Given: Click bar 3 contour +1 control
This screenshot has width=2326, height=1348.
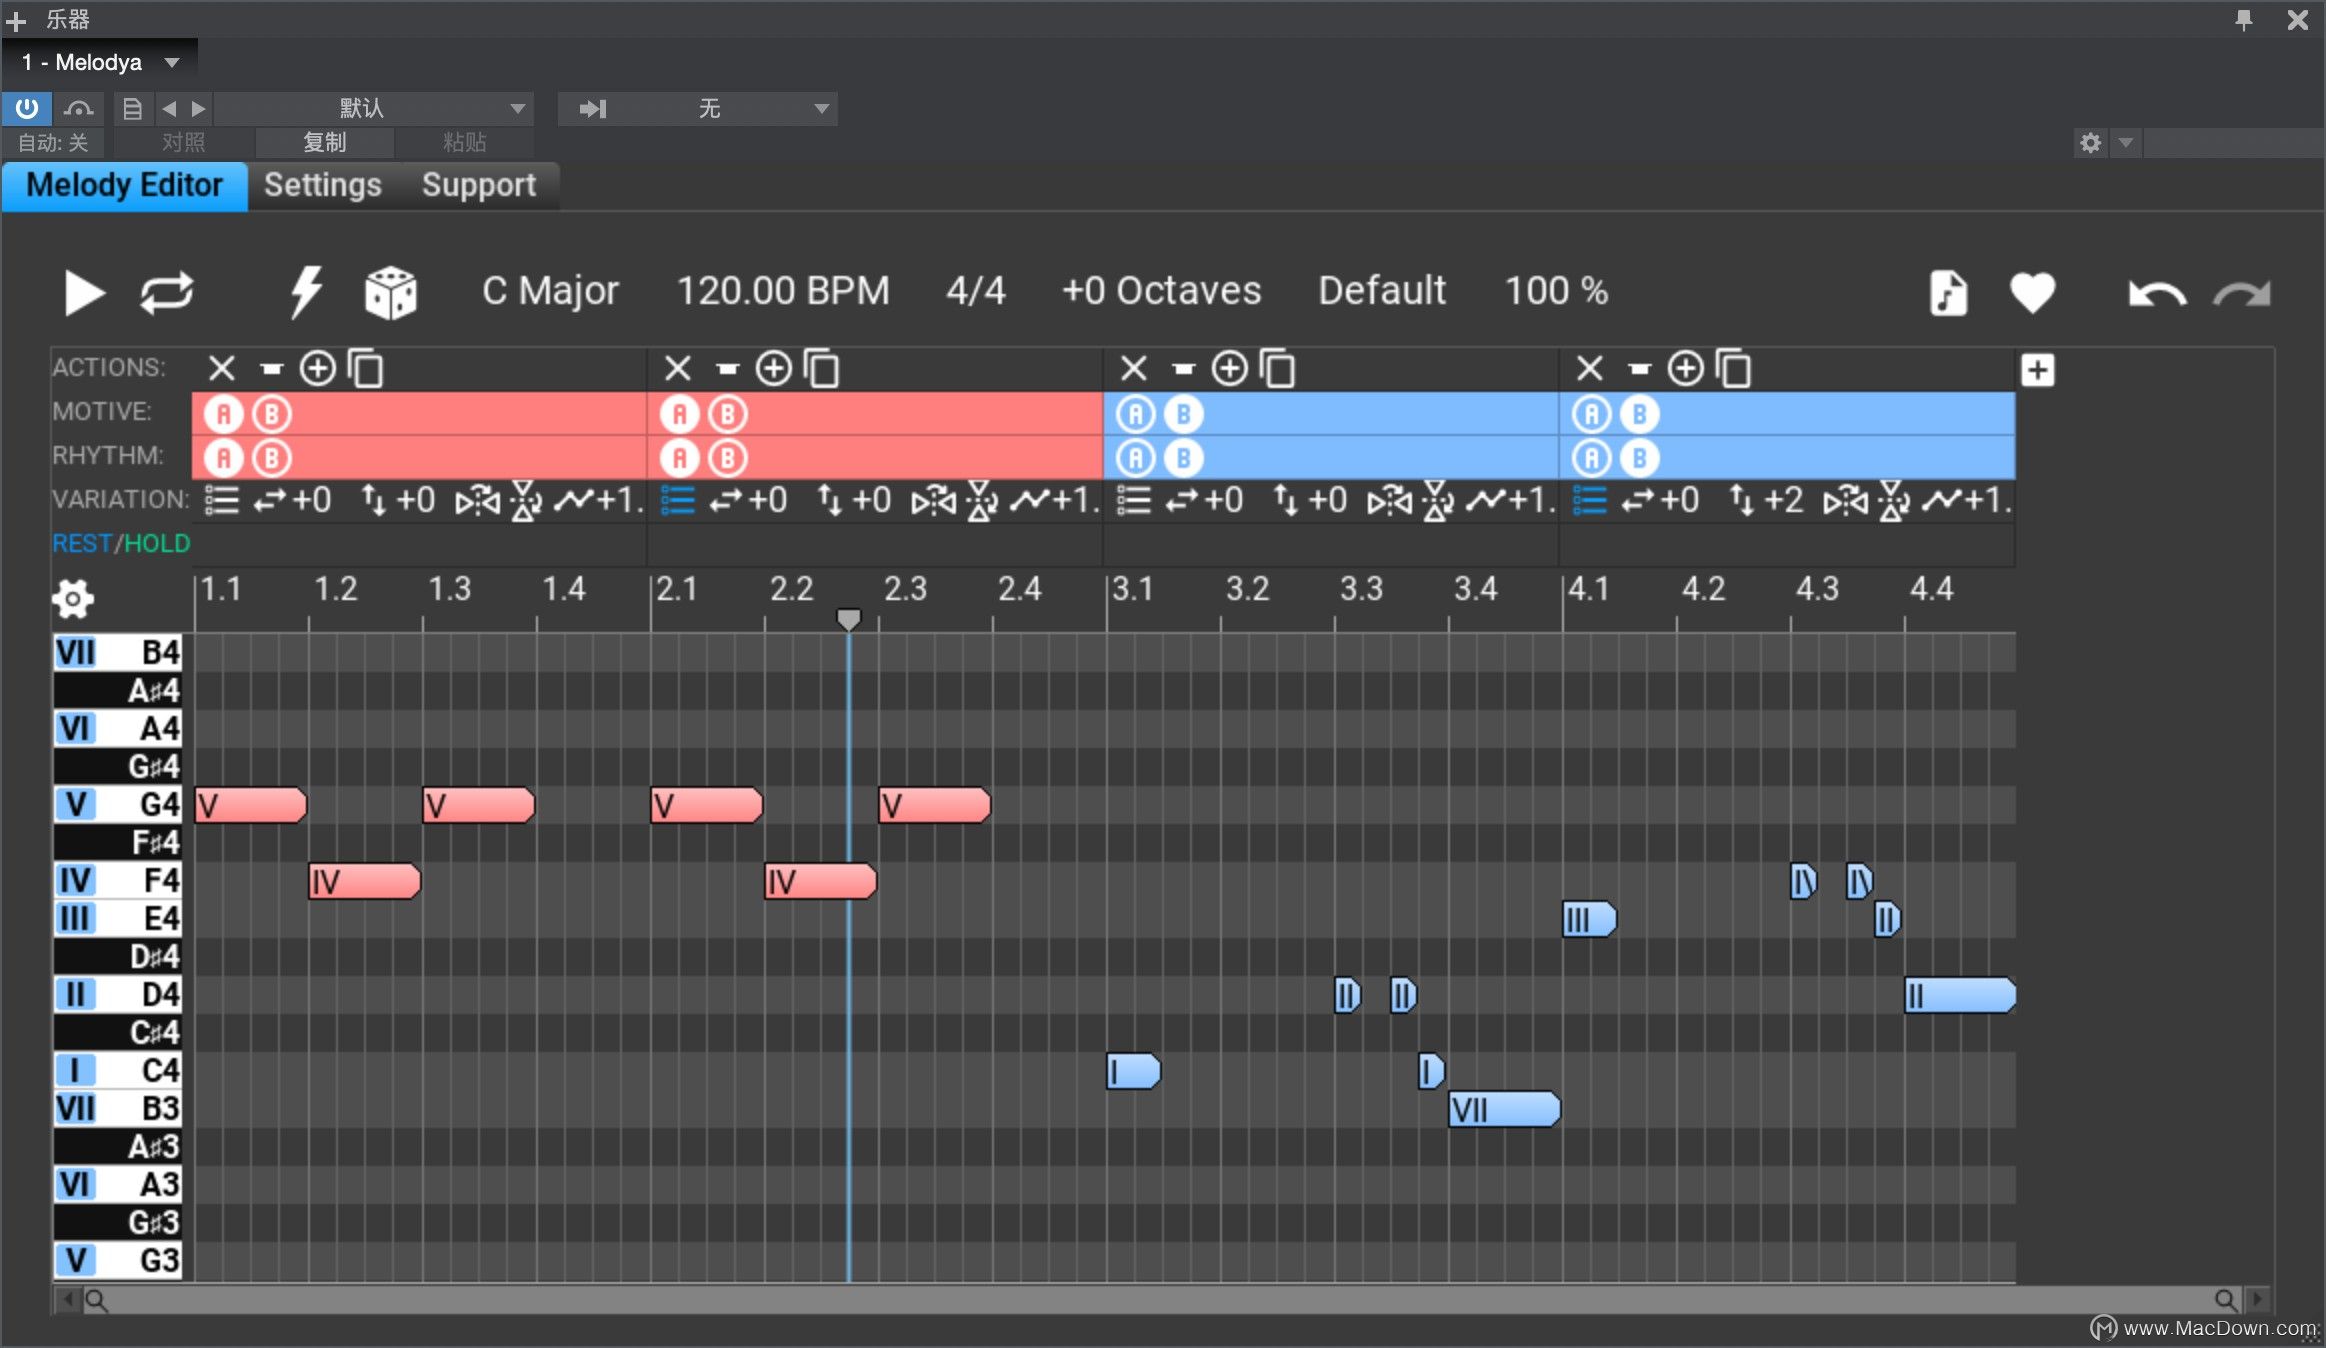Looking at the screenshot, I should click(1510, 500).
